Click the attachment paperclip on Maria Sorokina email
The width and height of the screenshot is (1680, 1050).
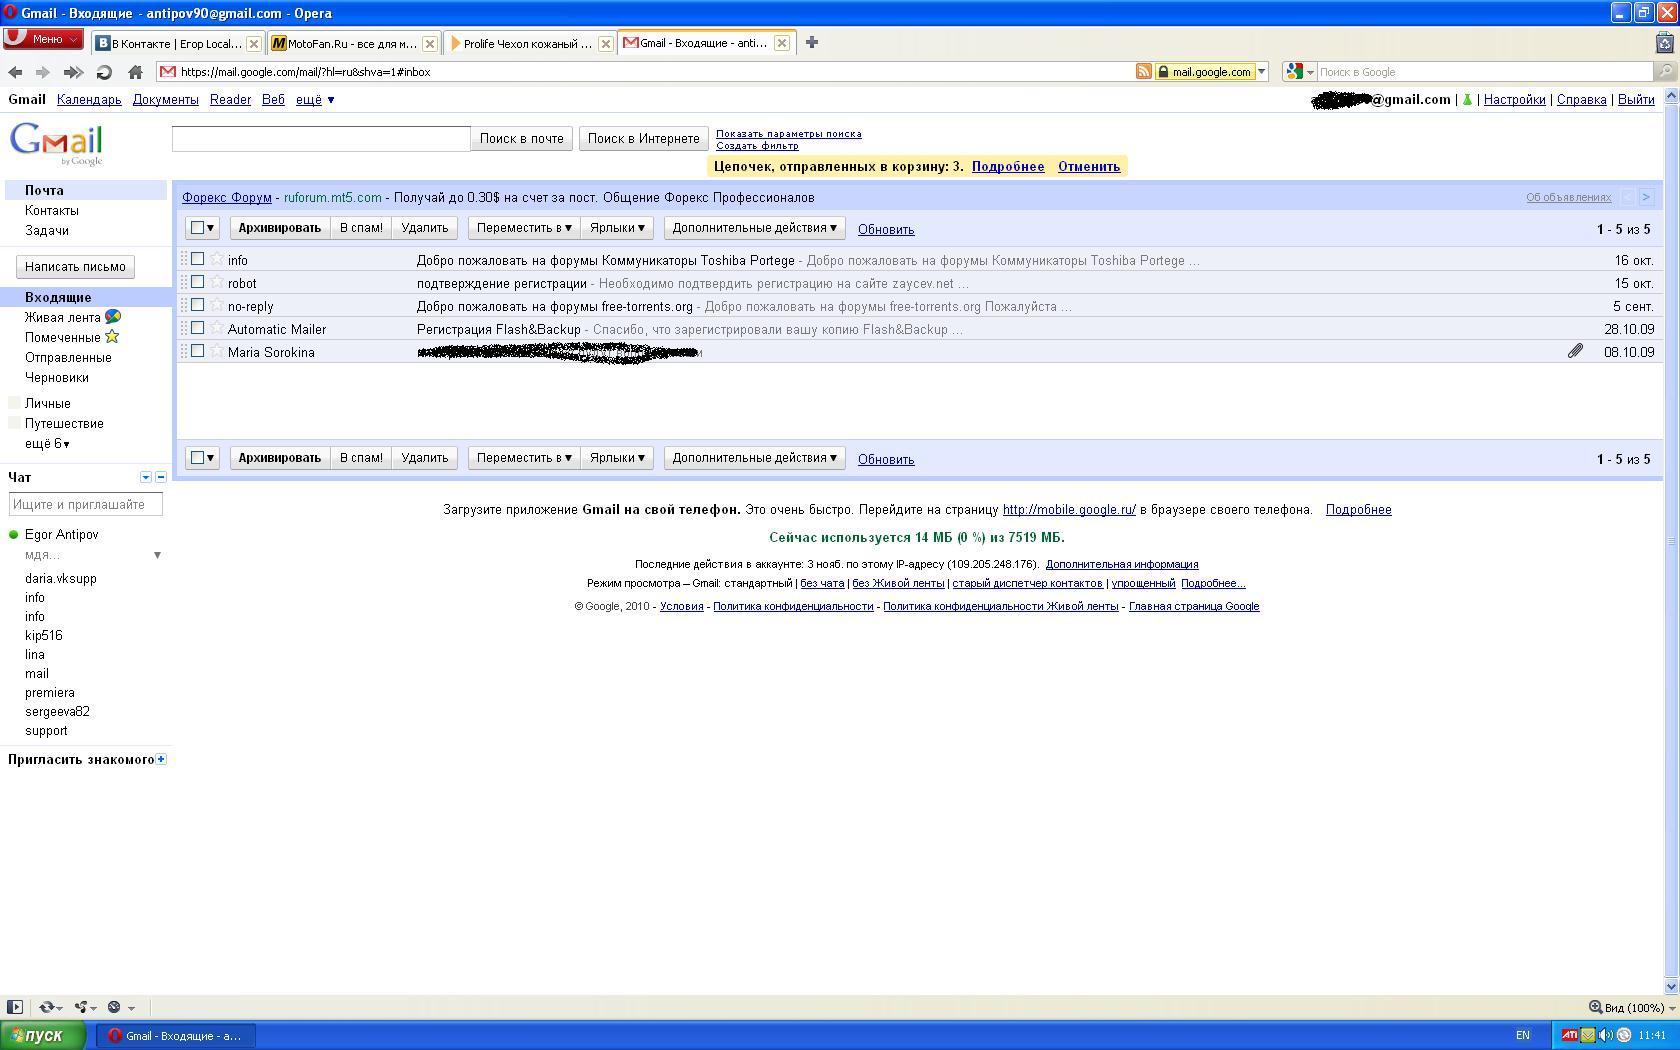tap(1575, 351)
